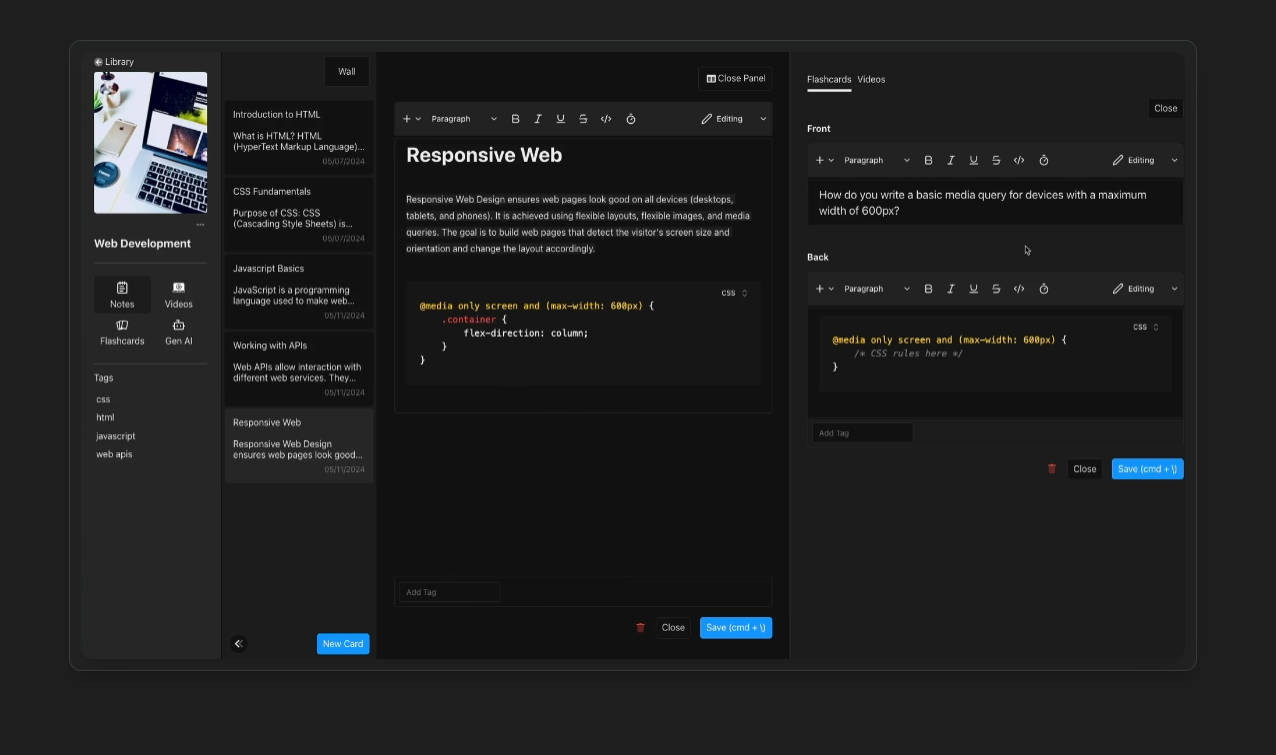The image size is (1276, 755).
Task: Click Close button above the Front label
Action: tap(1166, 108)
